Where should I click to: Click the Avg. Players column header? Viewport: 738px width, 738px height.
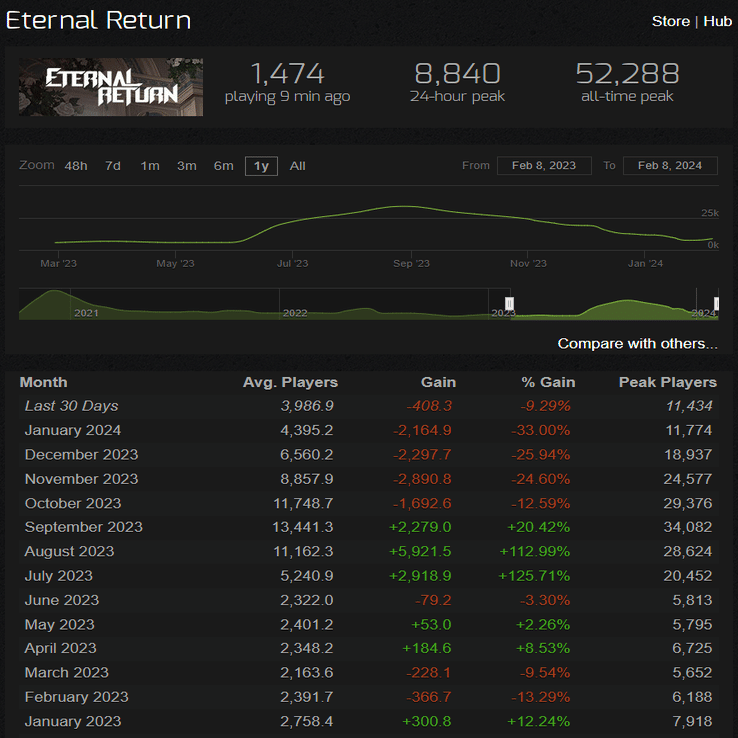pos(290,382)
